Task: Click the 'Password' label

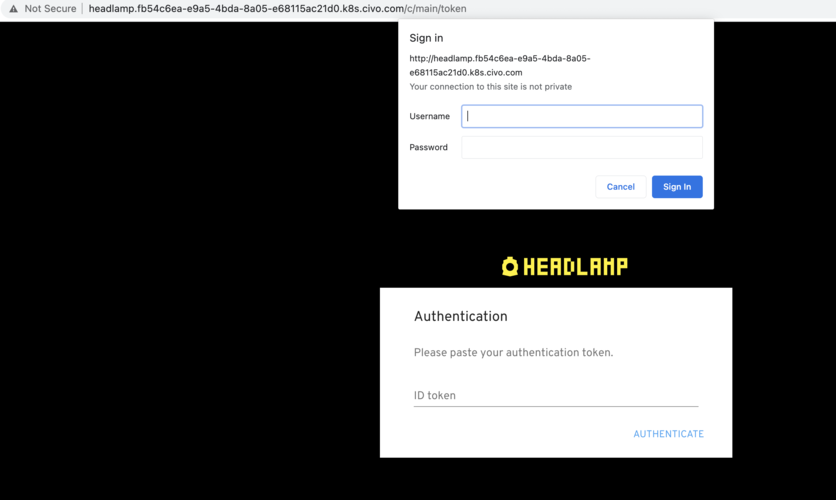Action: [428, 147]
